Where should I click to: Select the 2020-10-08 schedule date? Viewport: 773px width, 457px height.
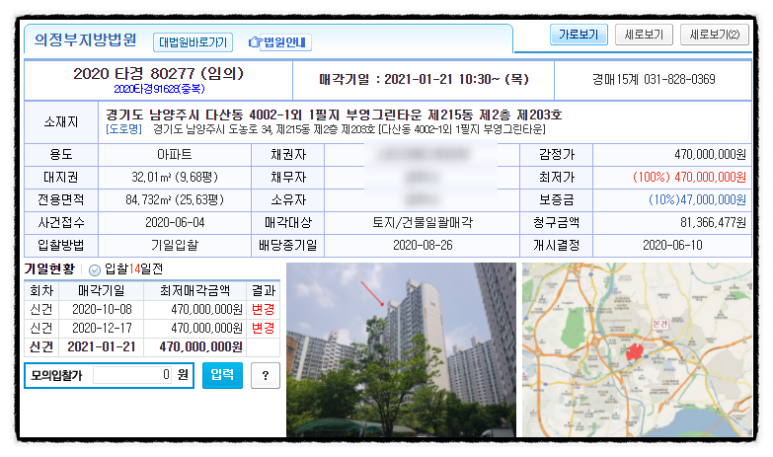102,310
